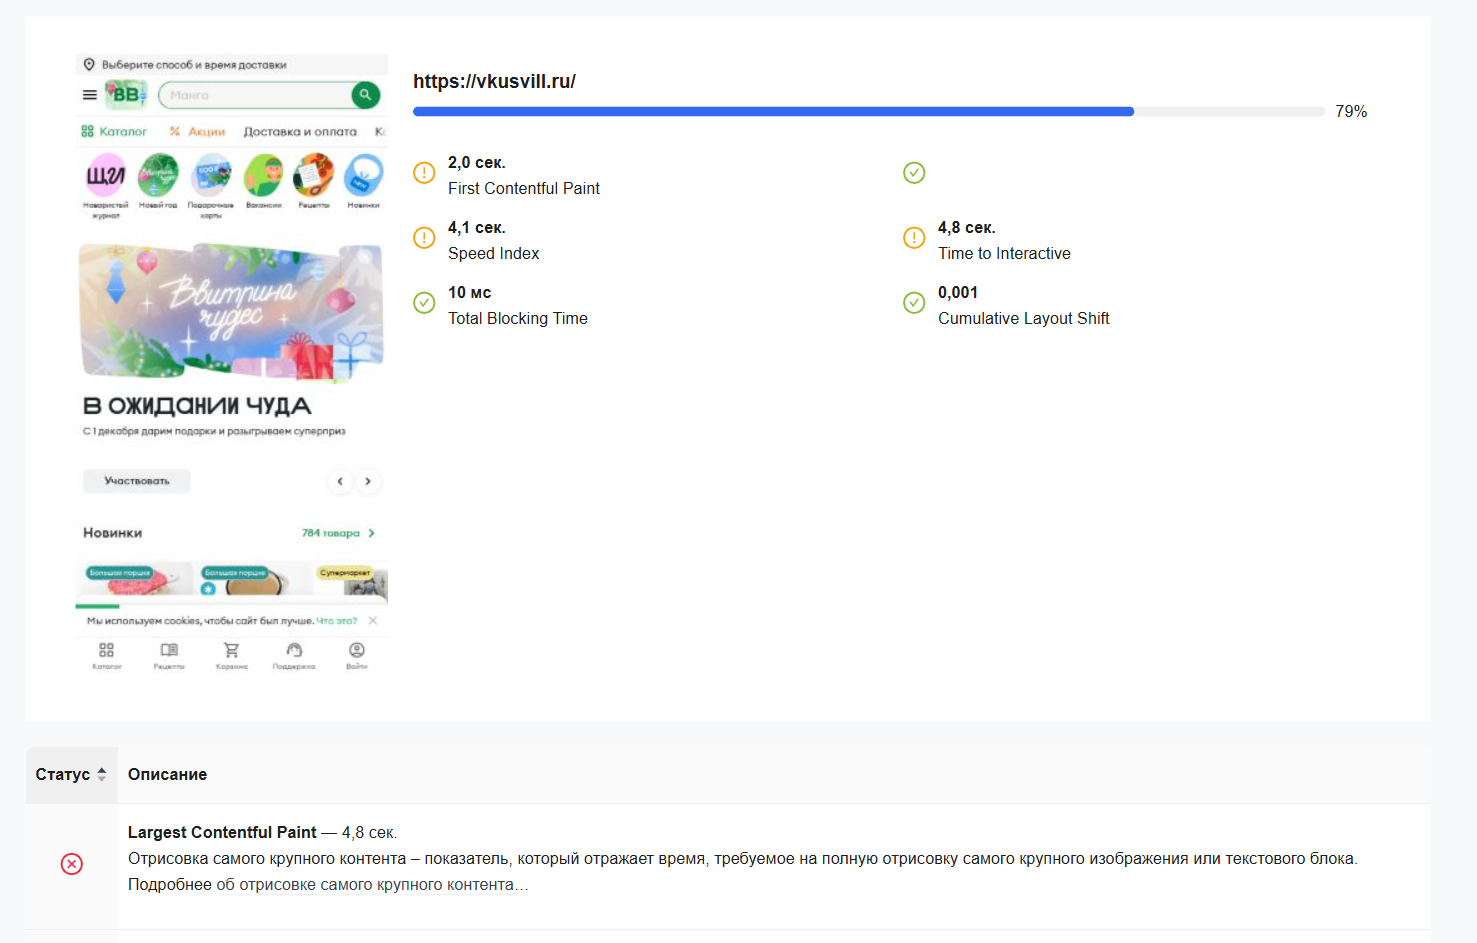Click the Рецепты book icon in the bottom bar
Screen dimensions: 1477x943
(x=169, y=650)
